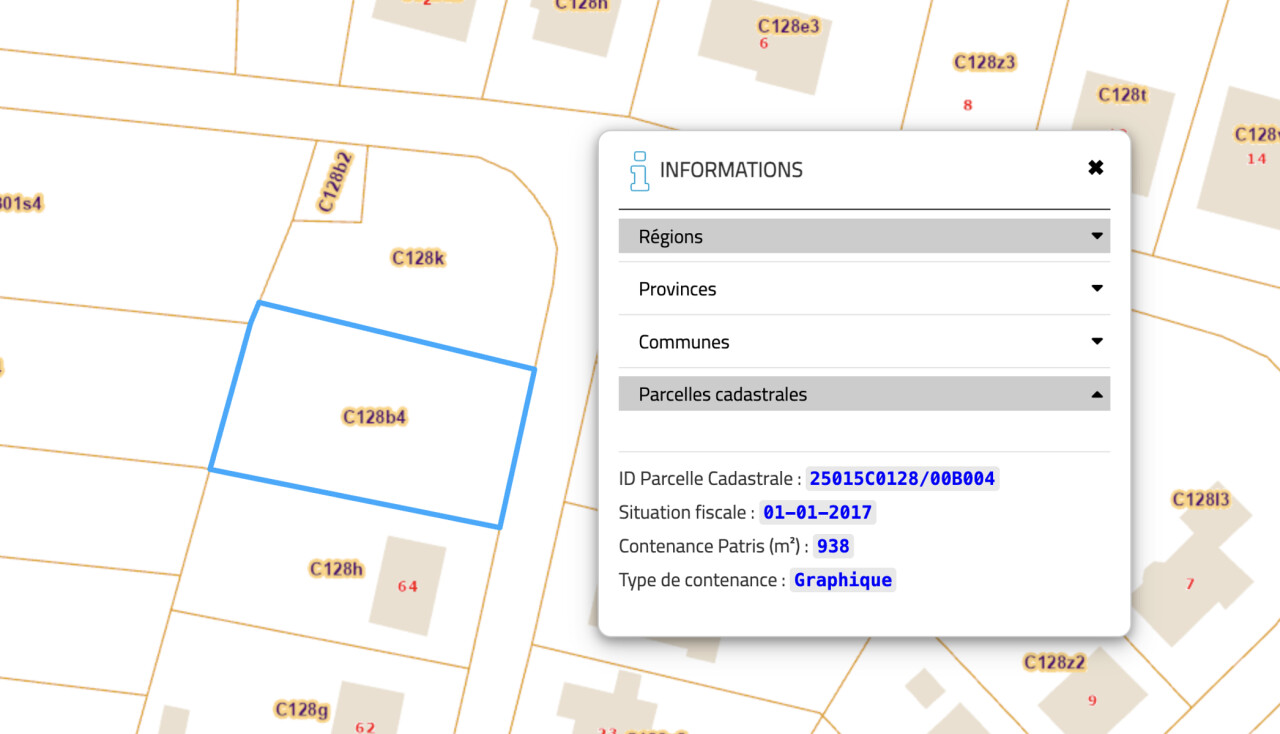Collapse the Parcelles cadastrales arrow
The height and width of the screenshot is (734, 1280).
click(1097, 395)
